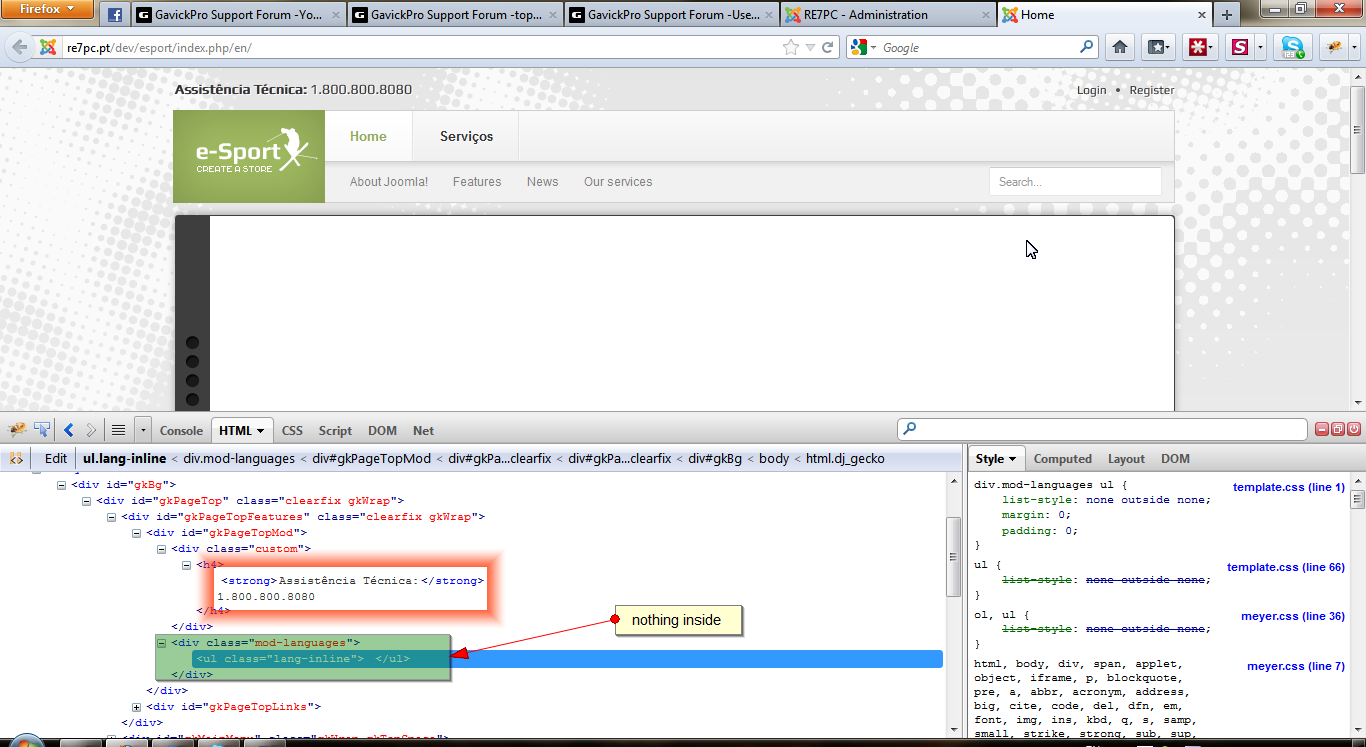Click the Firebug command line toggle icon
Viewport: 1366px width, 747px height.
118,430
